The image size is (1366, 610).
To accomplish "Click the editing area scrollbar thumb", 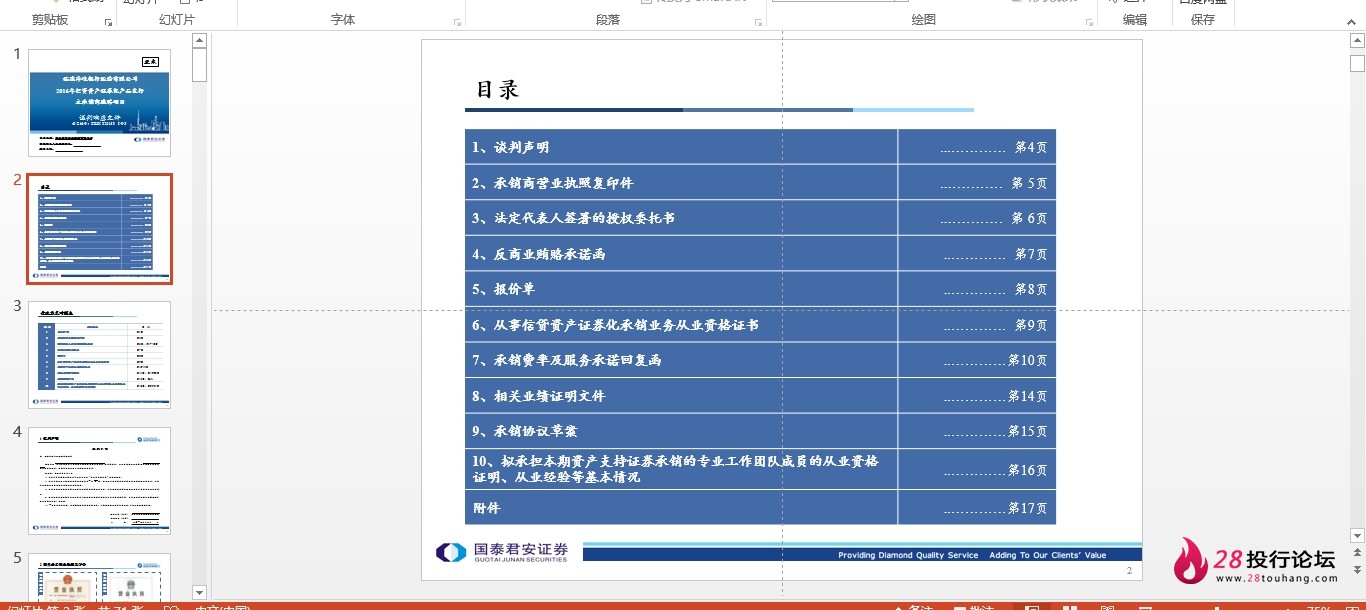I will coord(1357,64).
